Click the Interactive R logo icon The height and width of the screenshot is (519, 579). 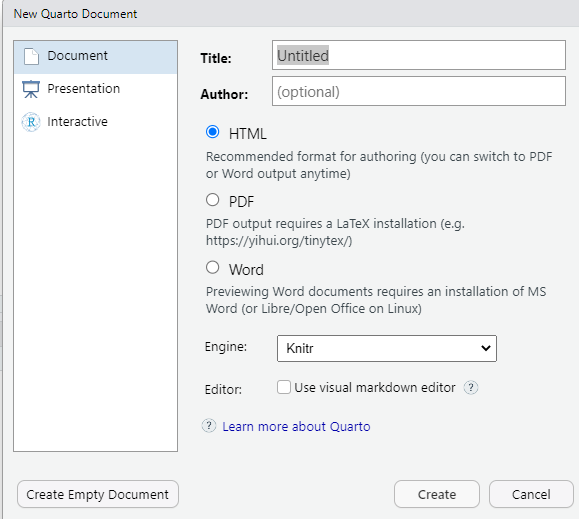click(x=31, y=122)
